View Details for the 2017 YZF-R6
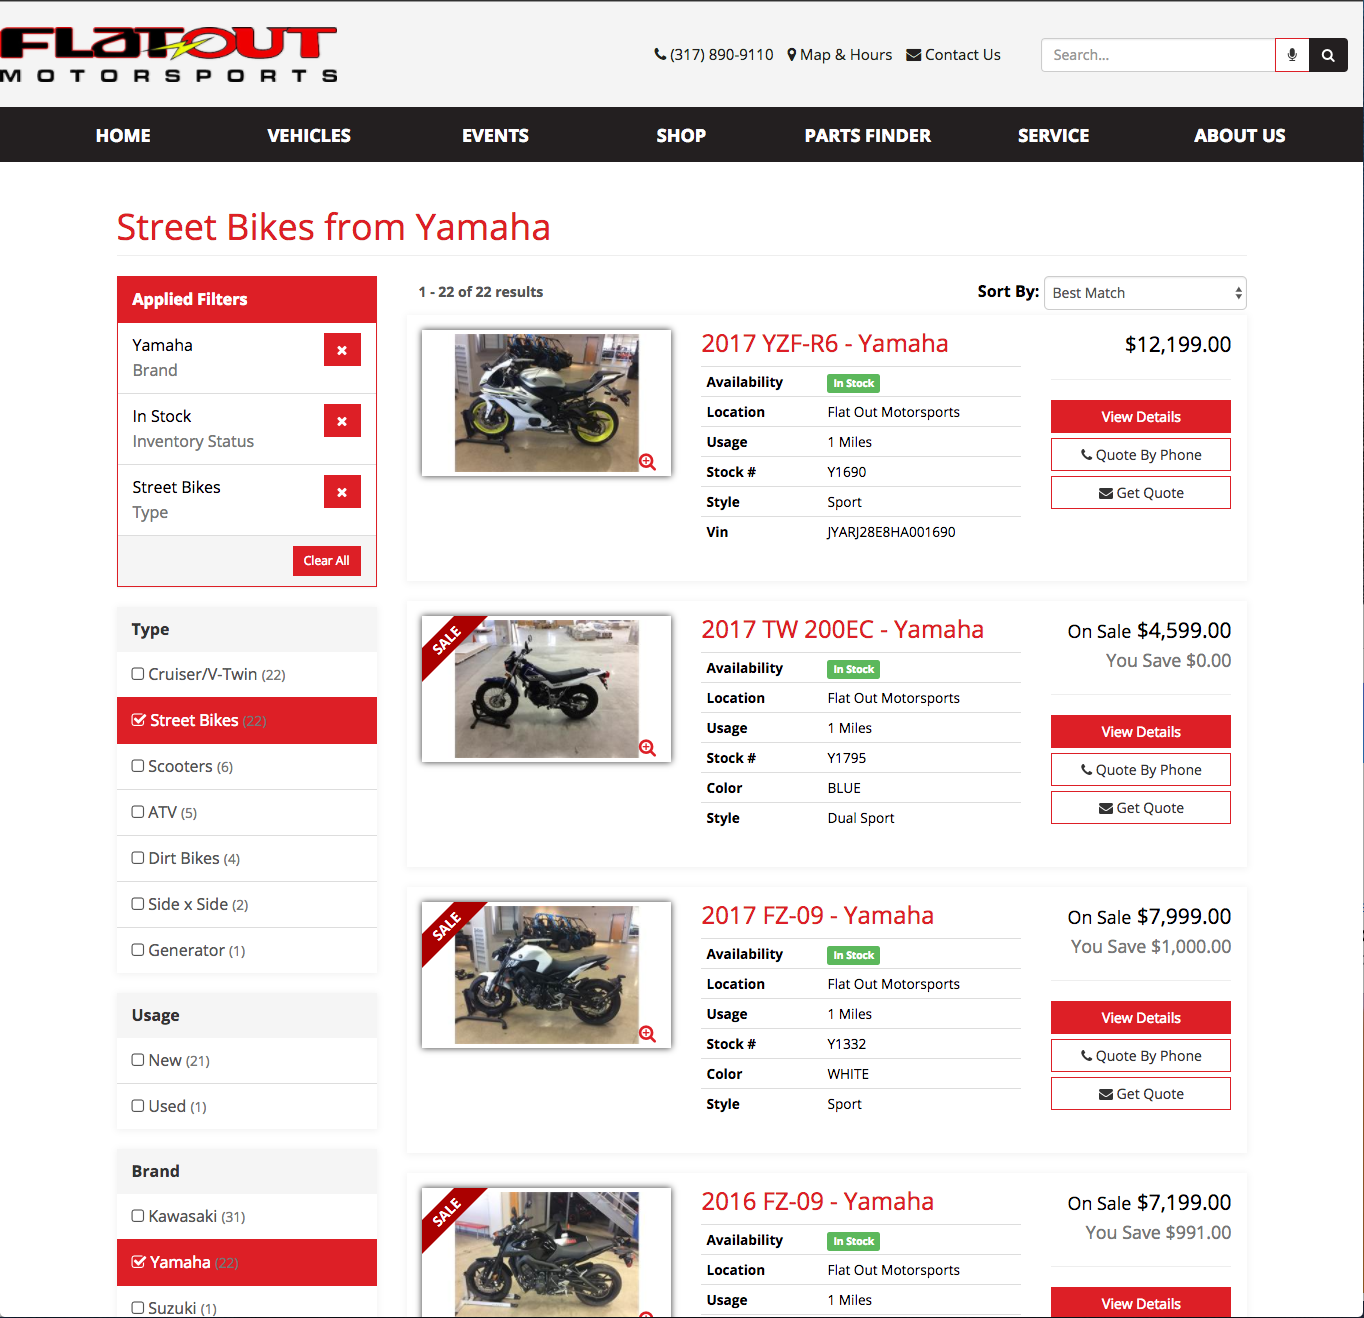Image resolution: width=1364 pixels, height=1318 pixels. [x=1141, y=417]
